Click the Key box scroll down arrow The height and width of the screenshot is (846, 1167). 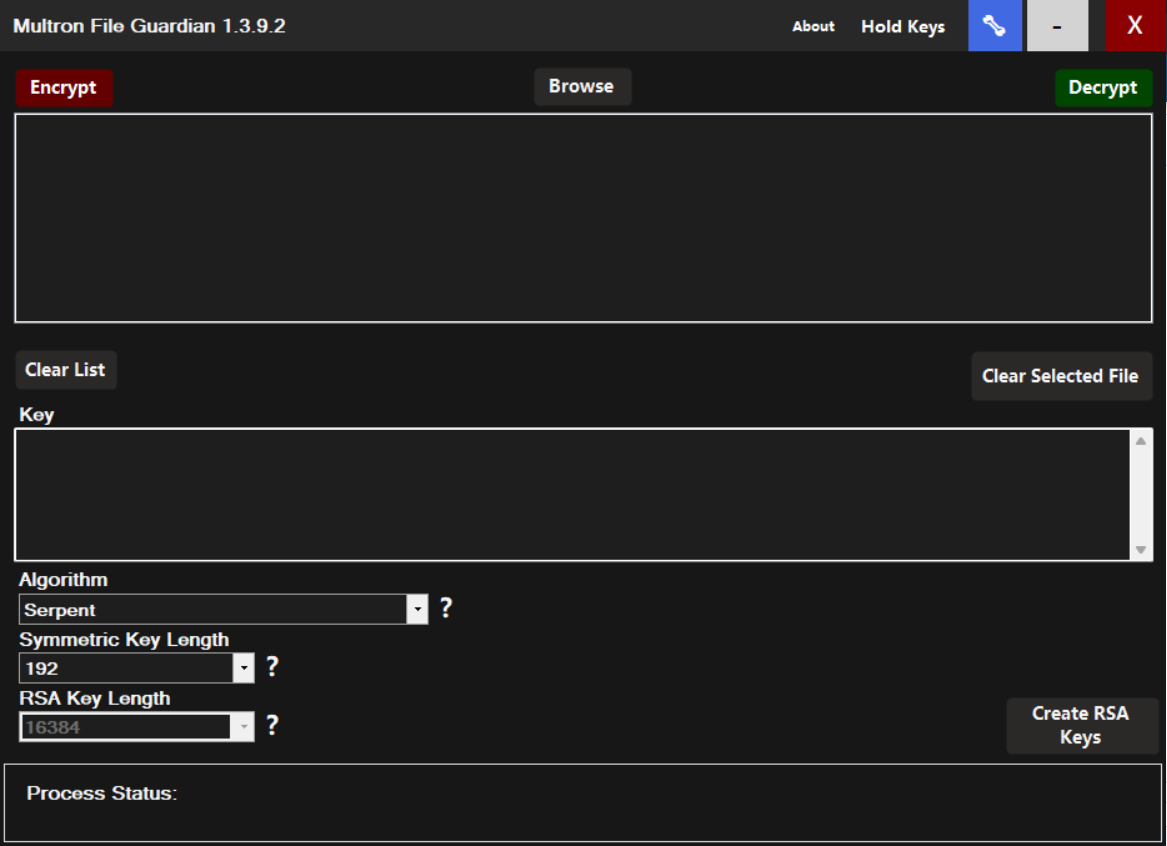[1141, 550]
